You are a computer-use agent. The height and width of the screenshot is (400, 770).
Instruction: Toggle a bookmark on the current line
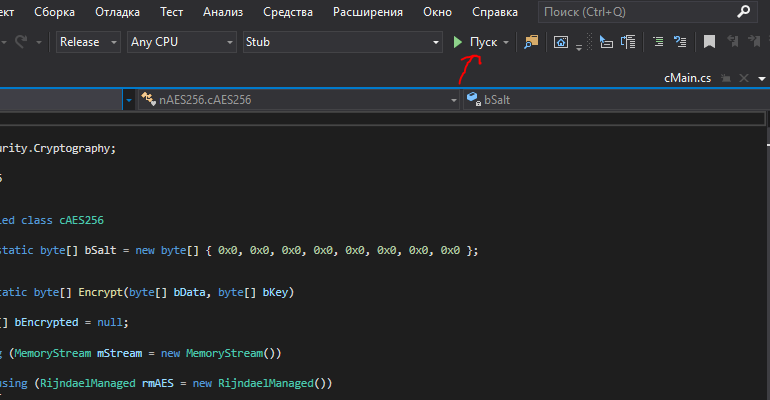point(709,42)
